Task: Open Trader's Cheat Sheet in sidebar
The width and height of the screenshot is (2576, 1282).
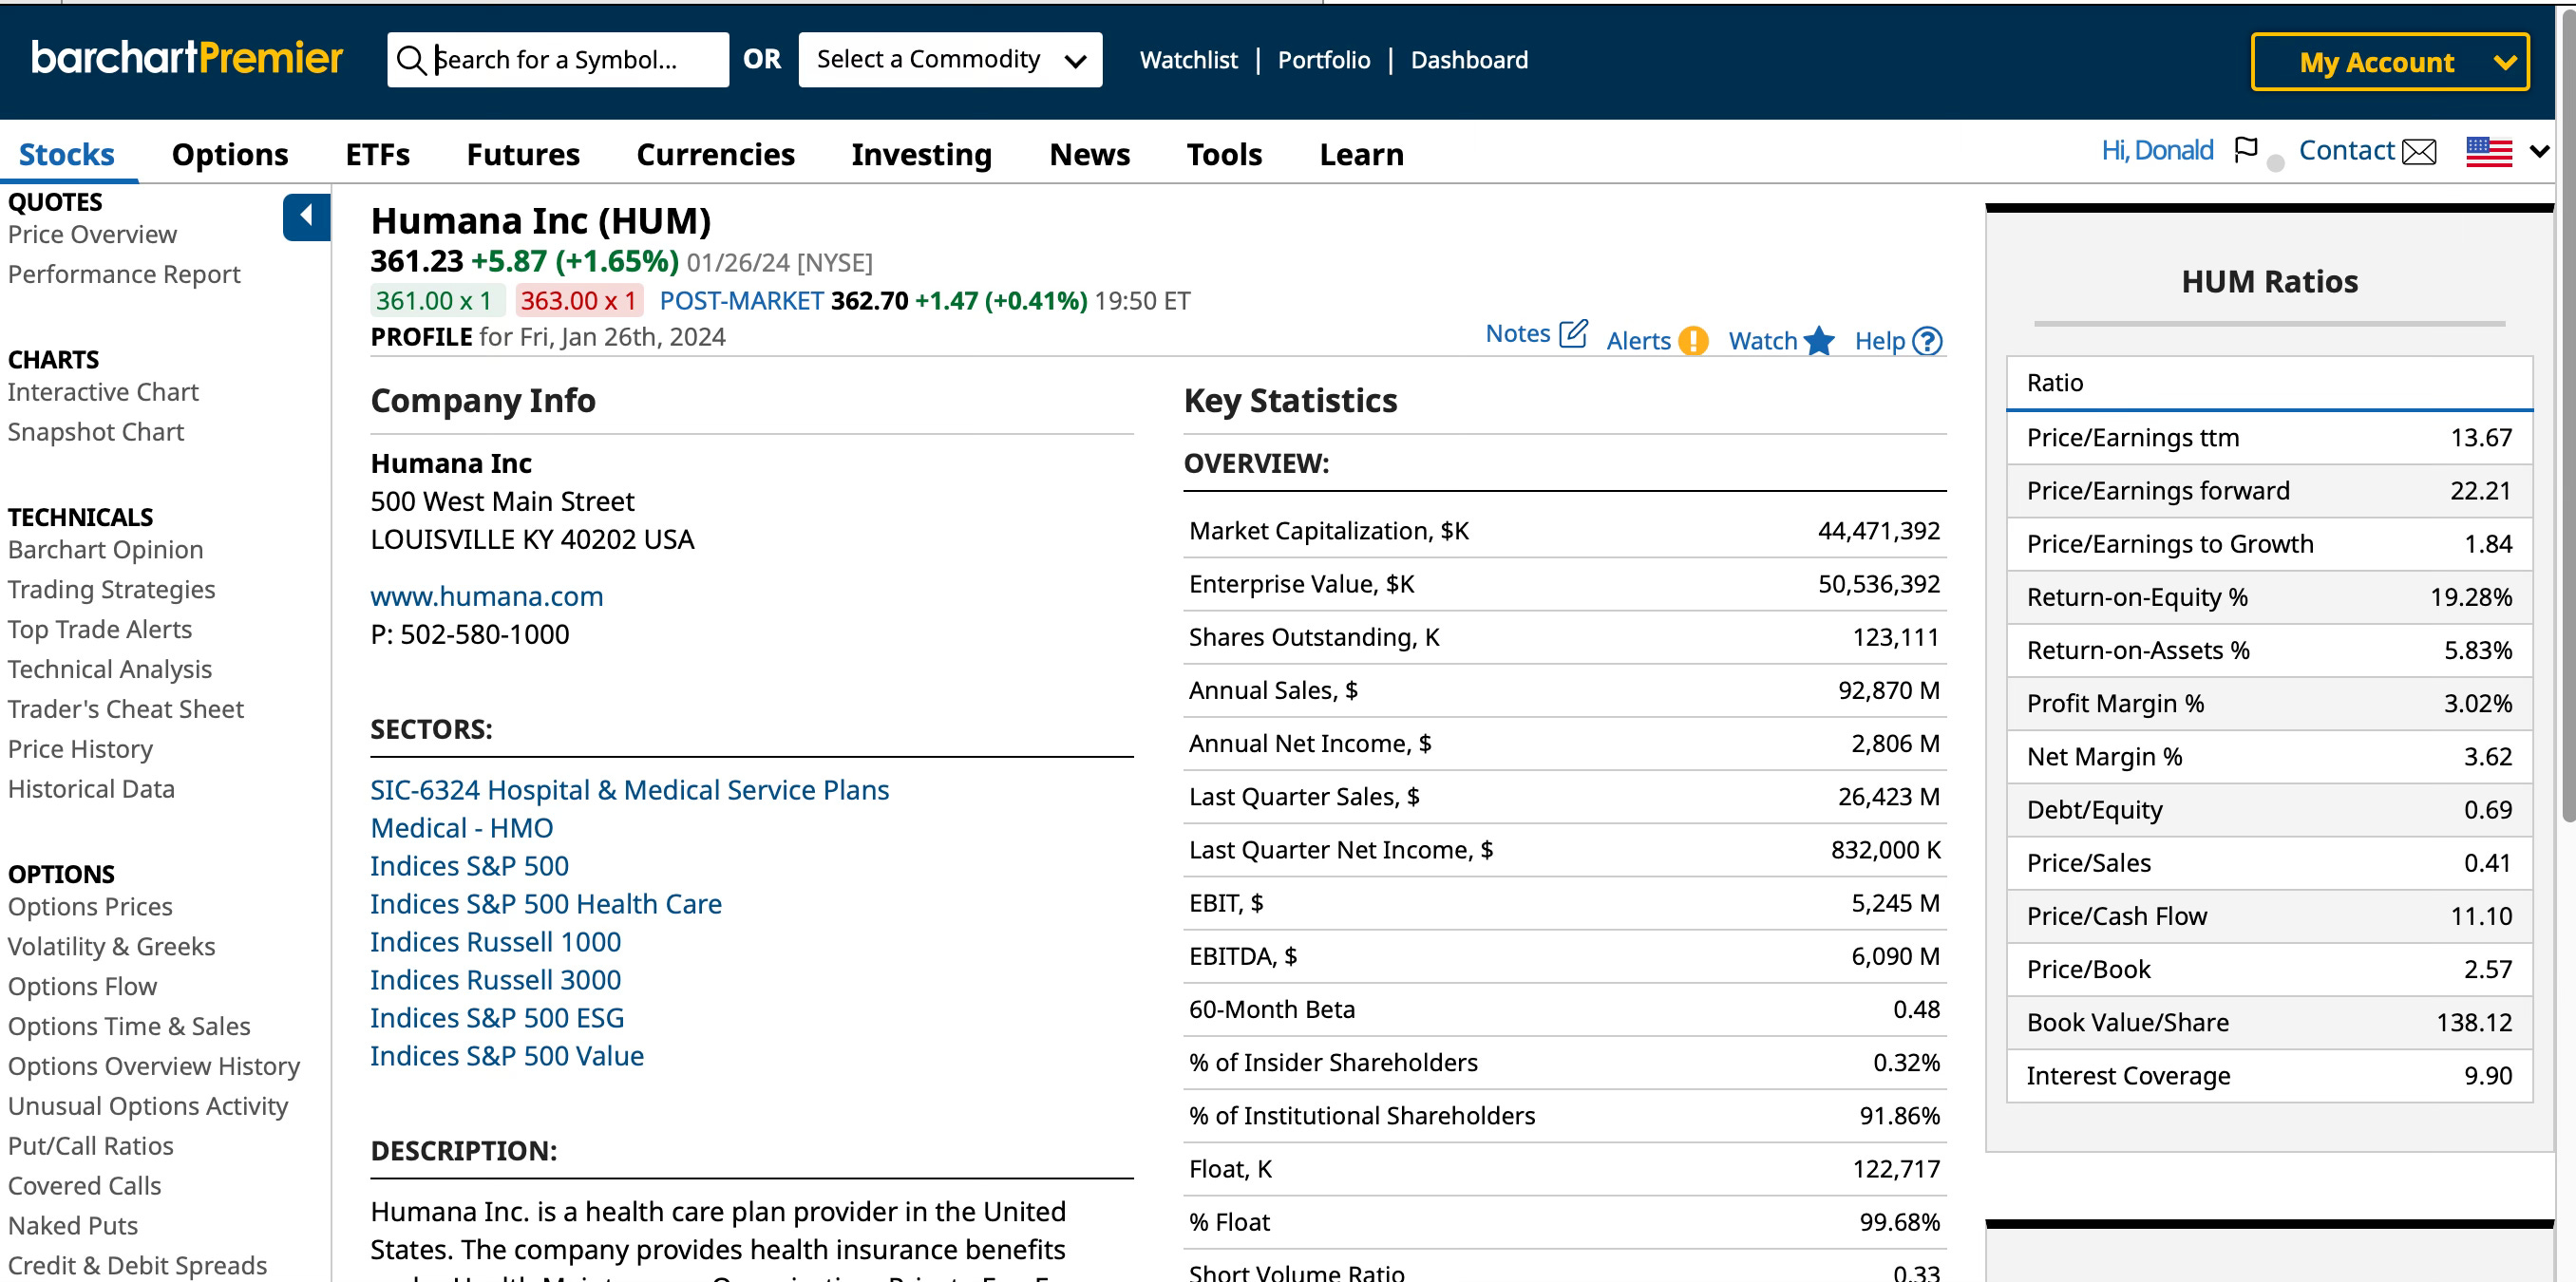Action: (x=126, y=710)
